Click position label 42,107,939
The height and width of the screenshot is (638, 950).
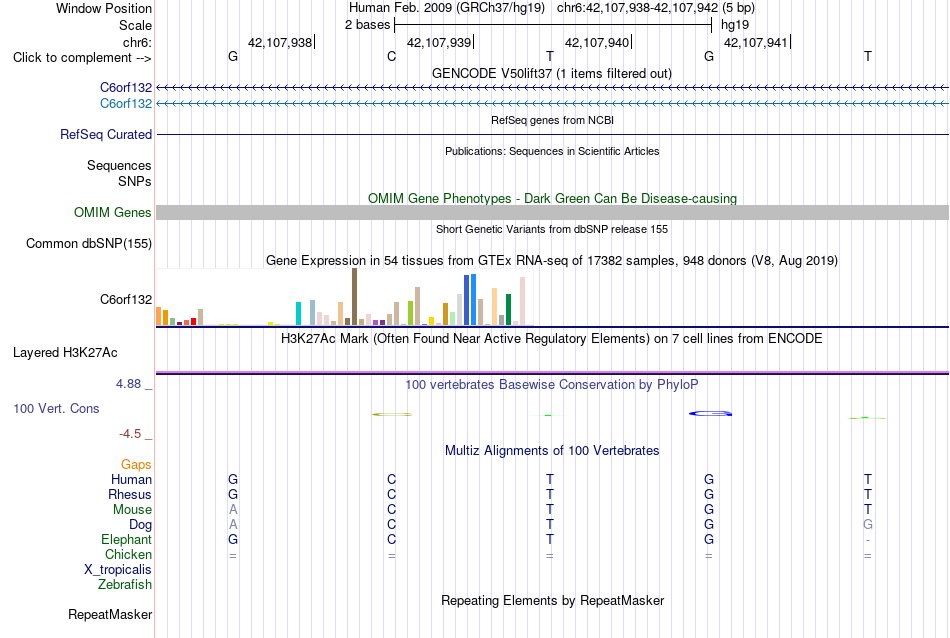click(439, 42)
